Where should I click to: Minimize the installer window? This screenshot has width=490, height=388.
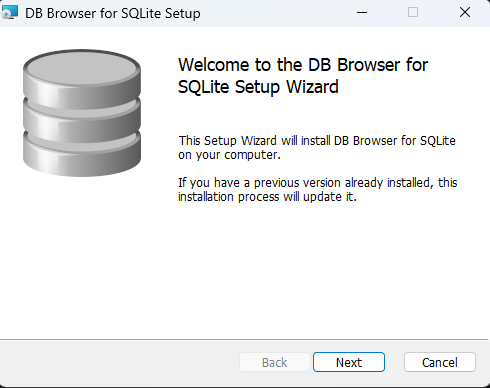coord(362,12)
